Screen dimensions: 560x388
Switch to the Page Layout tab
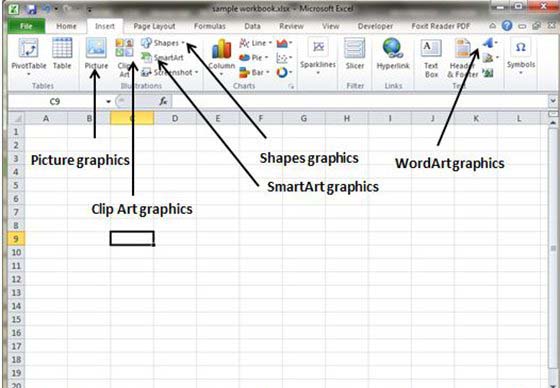coord(154,26)
